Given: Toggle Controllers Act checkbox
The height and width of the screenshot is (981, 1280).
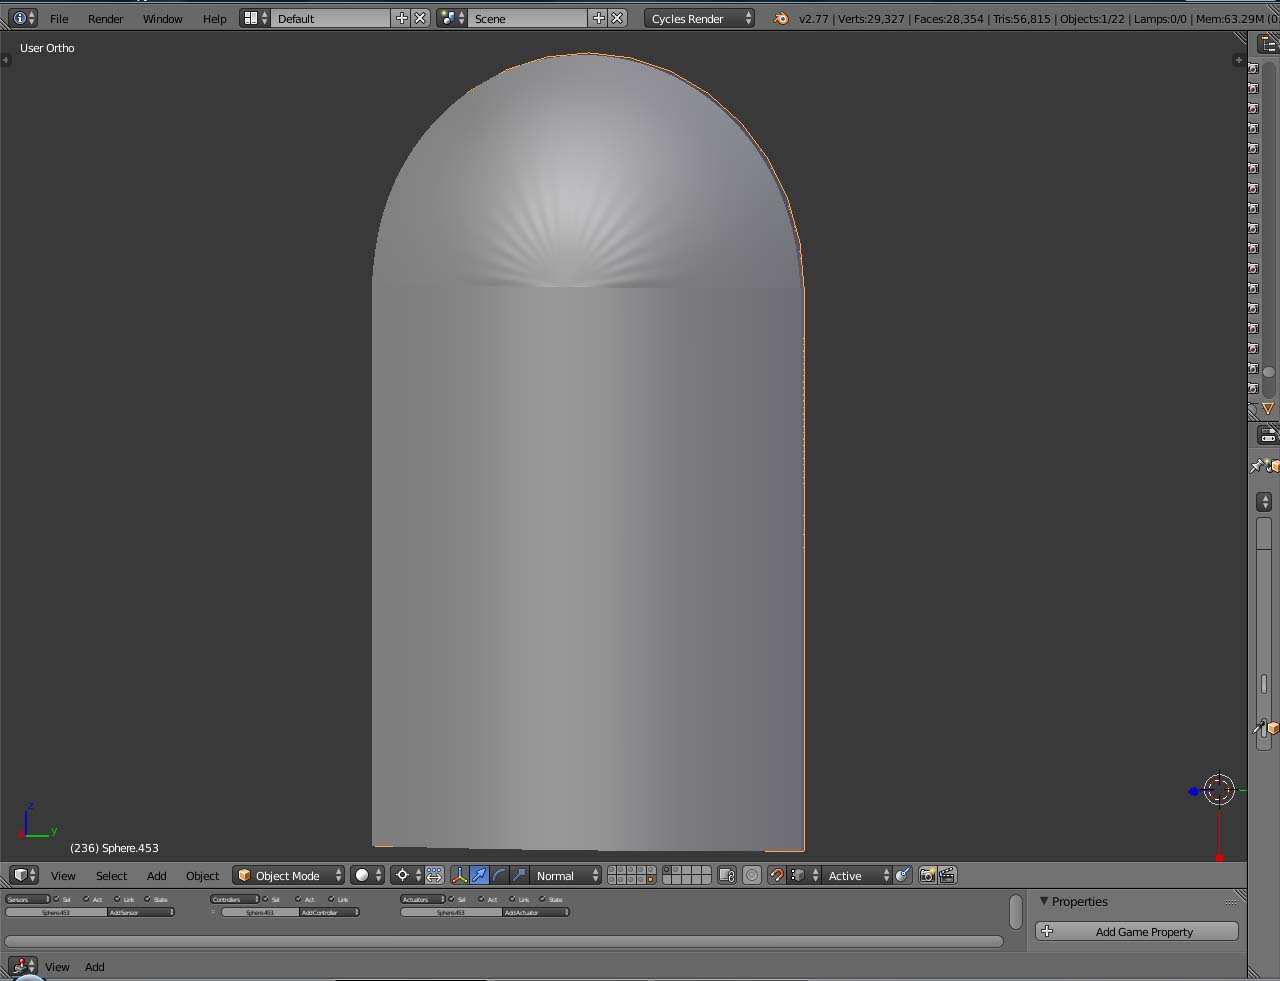Looking at the screenshot, I should click(x=299, y=899).
